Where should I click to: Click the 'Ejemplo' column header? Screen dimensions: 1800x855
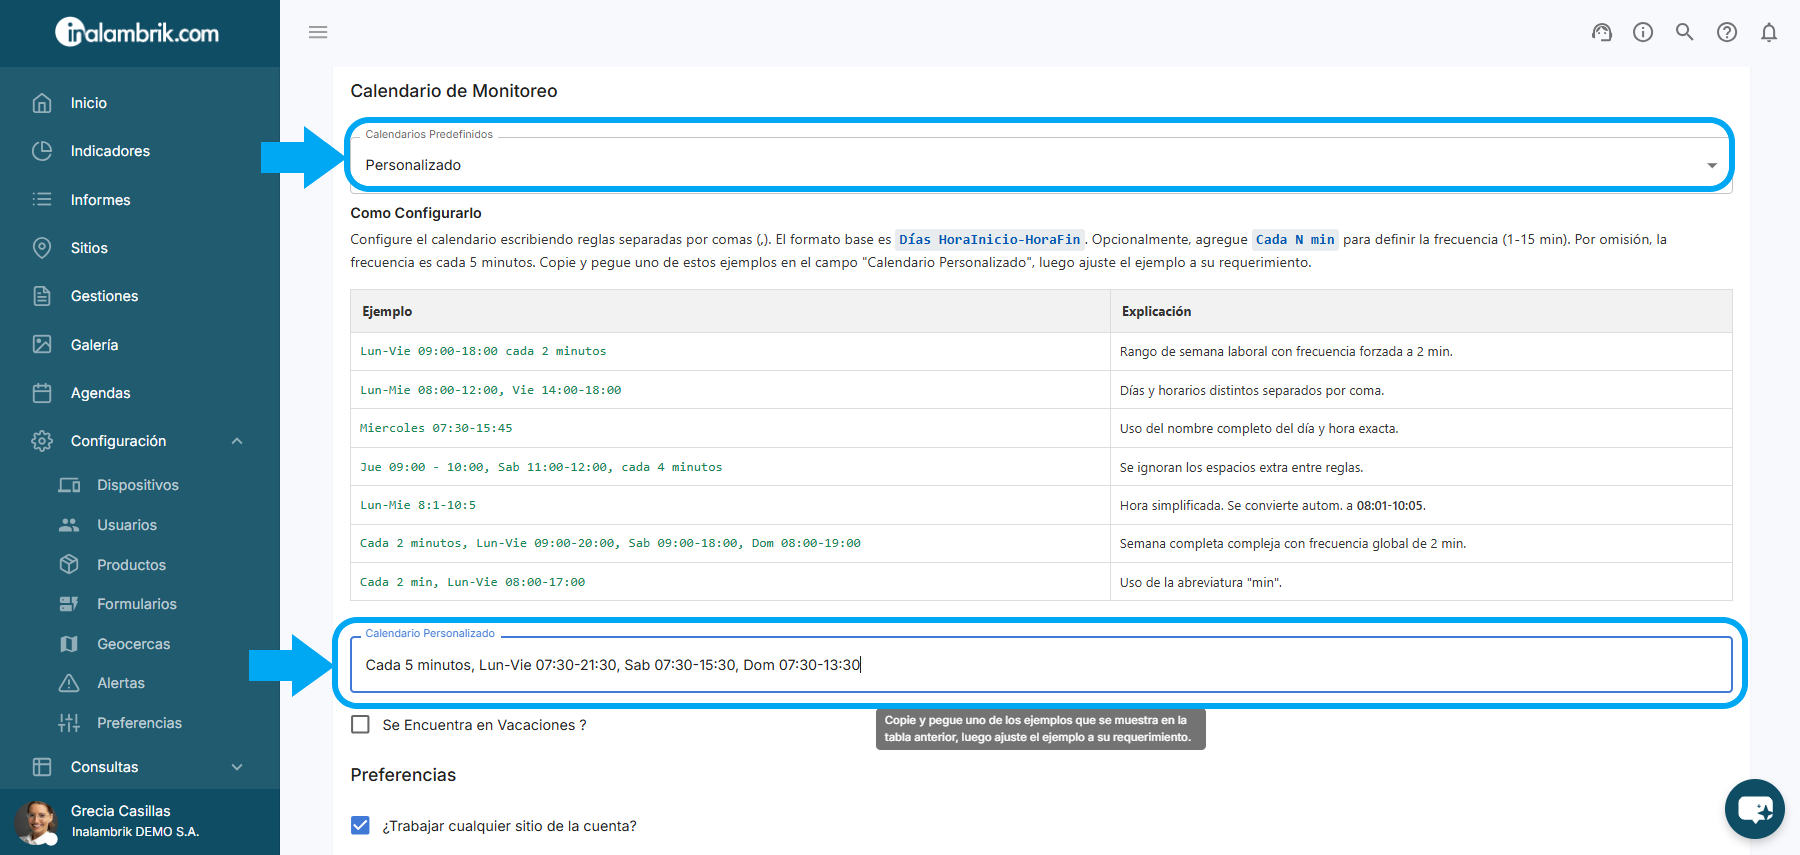tap(387, 311)
